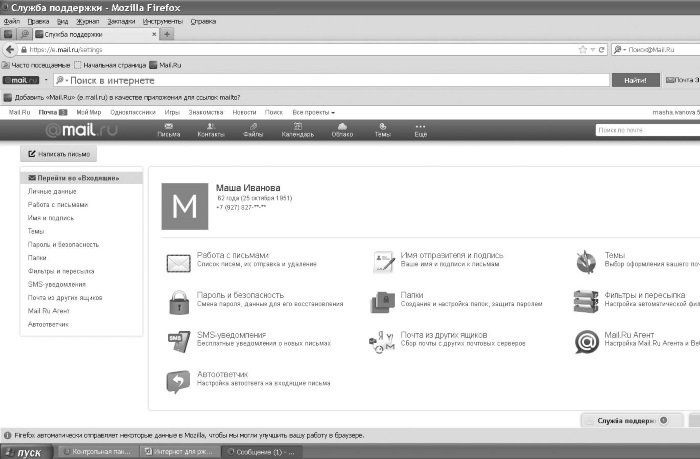Click the padlock icon for Пароль и безопасность
The image size is (700, 459).
[179, 302]
